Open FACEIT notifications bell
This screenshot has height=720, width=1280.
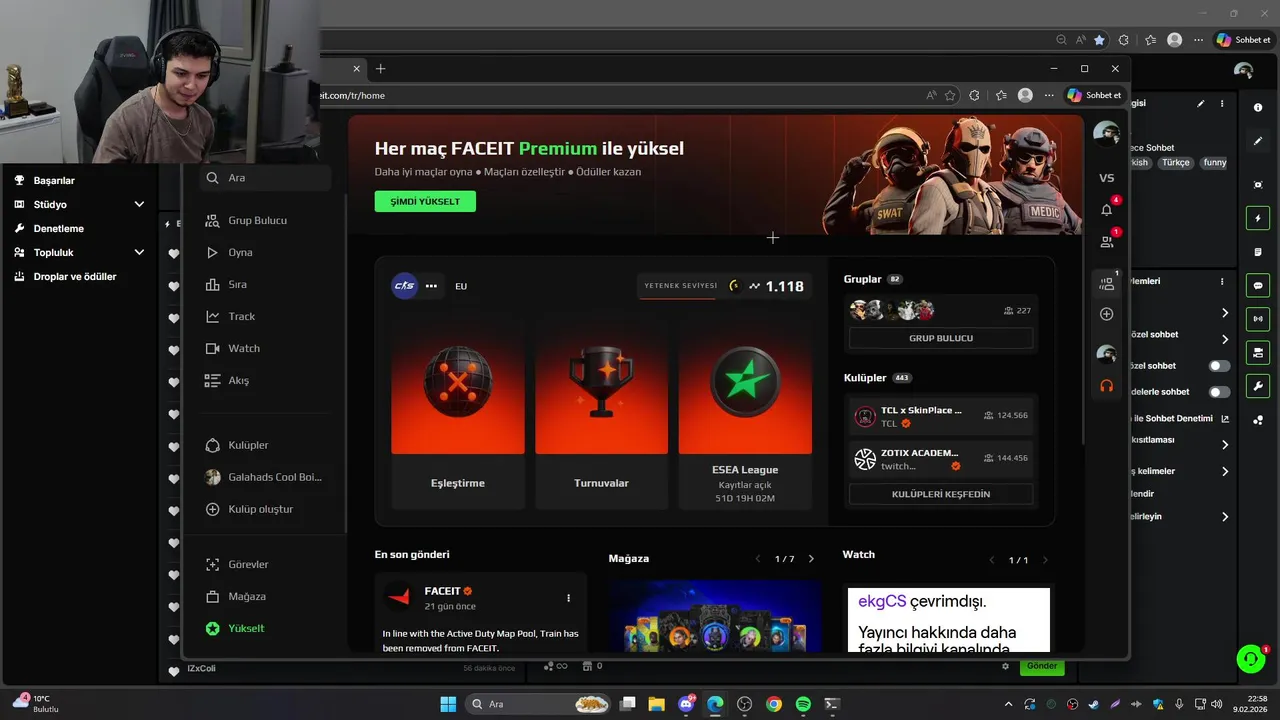(x=1107, y=209)
